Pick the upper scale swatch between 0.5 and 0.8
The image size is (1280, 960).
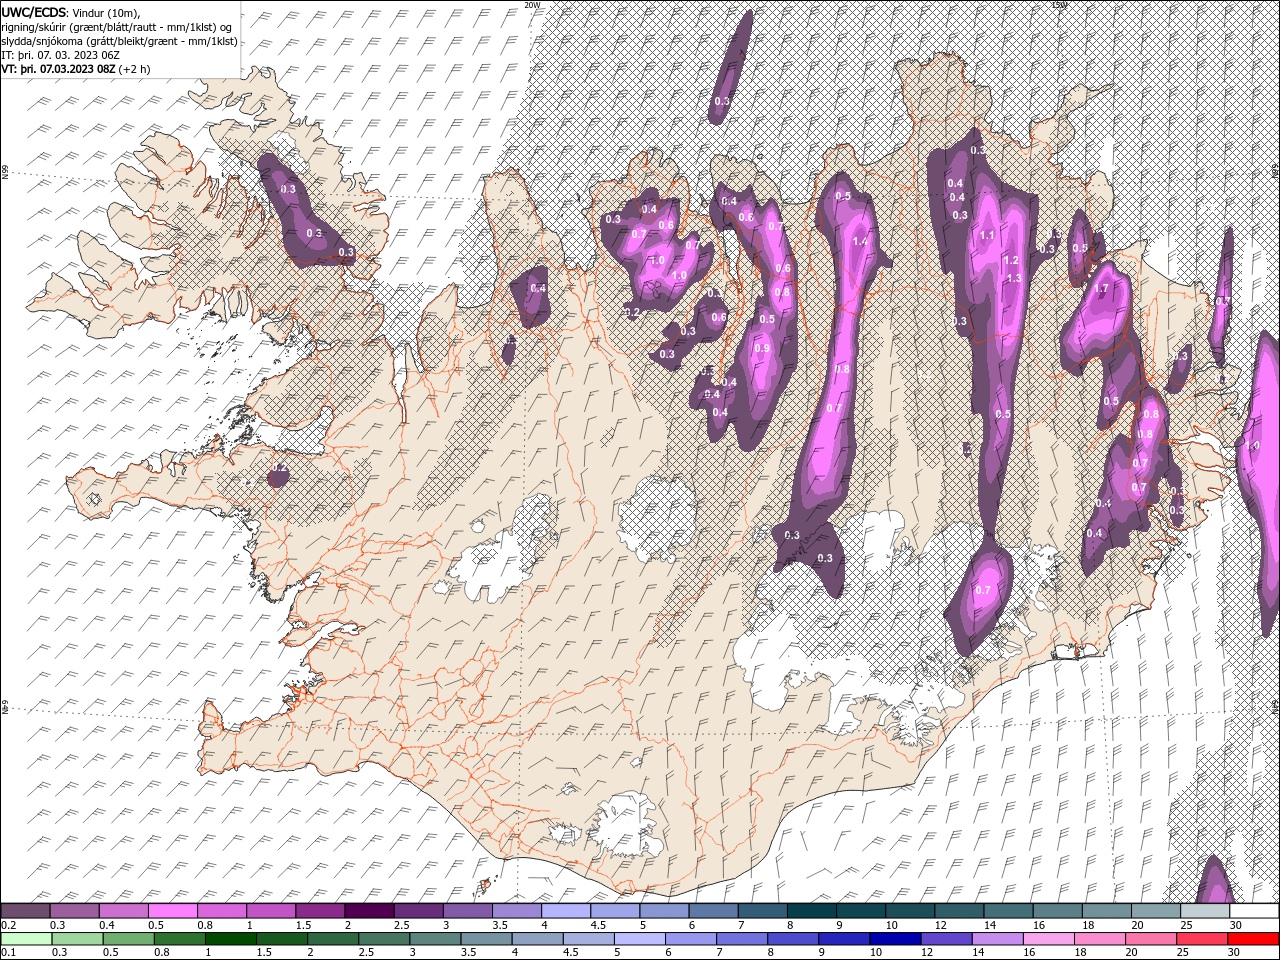click(173, 911)
